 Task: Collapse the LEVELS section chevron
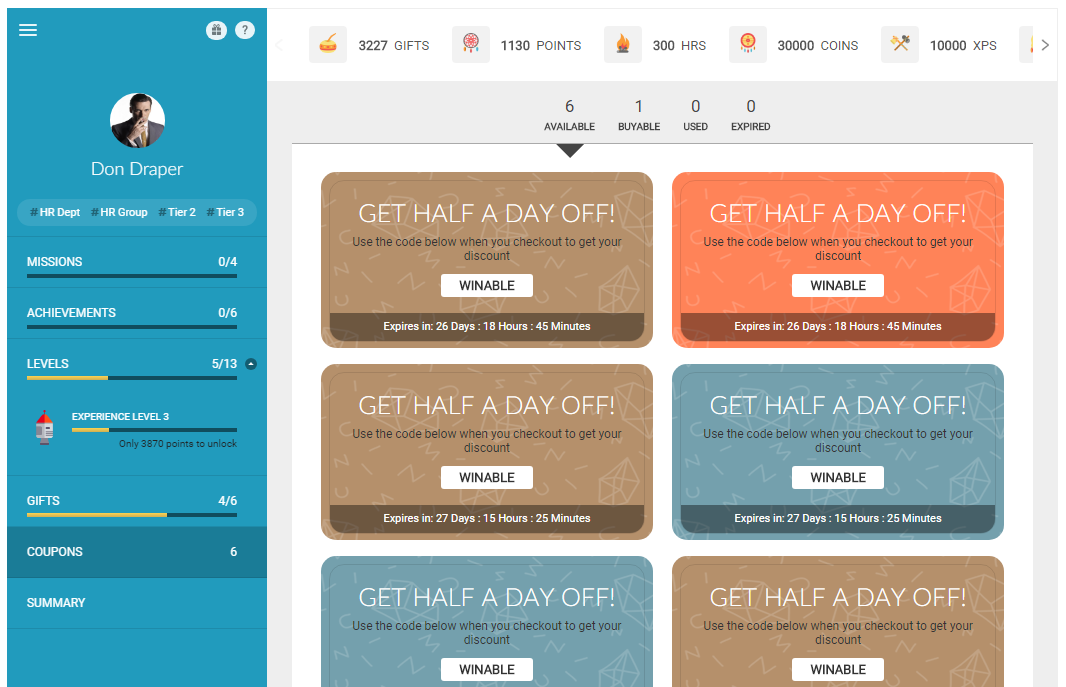point(251,364)
